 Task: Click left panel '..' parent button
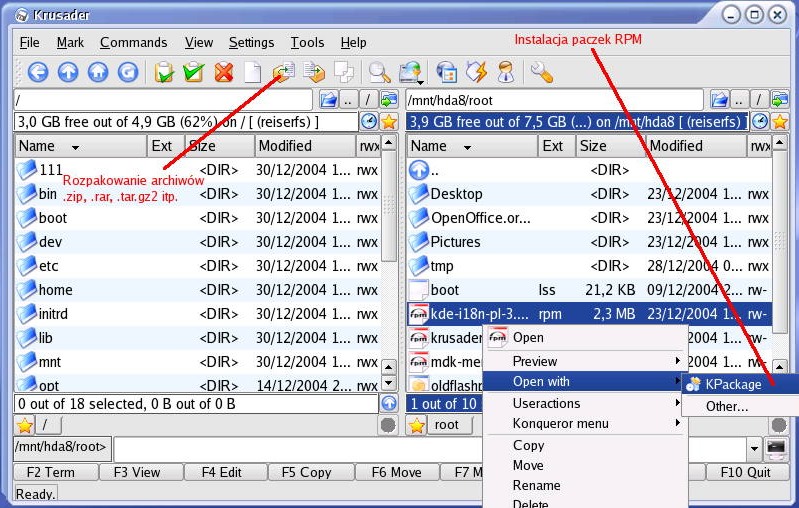click(x=348, y=99)
